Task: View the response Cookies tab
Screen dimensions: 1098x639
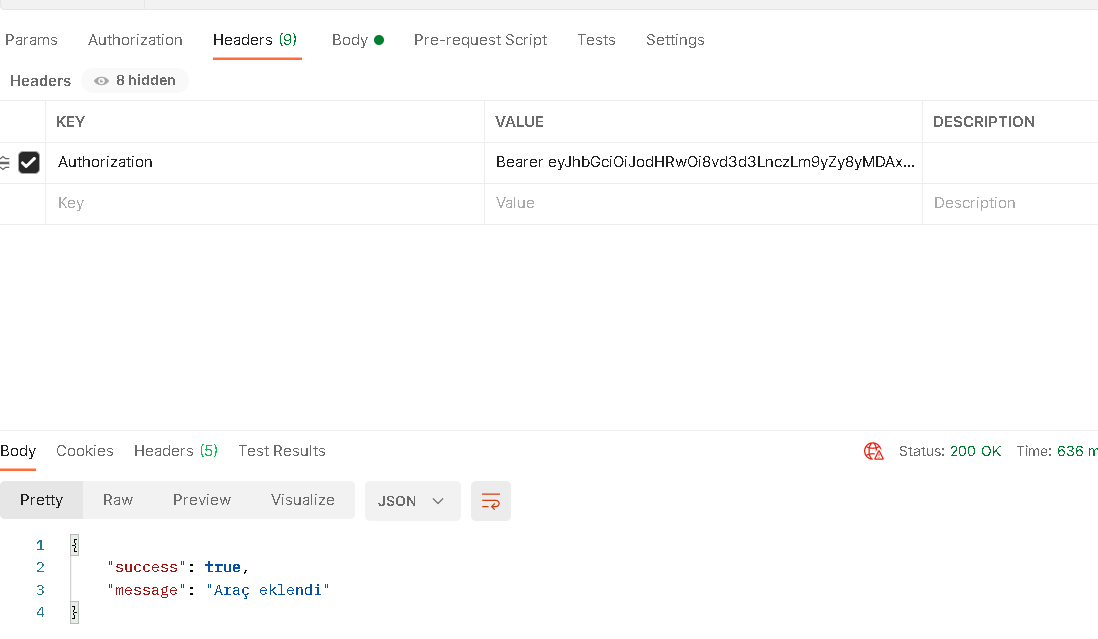Action: tap(85, 451)
